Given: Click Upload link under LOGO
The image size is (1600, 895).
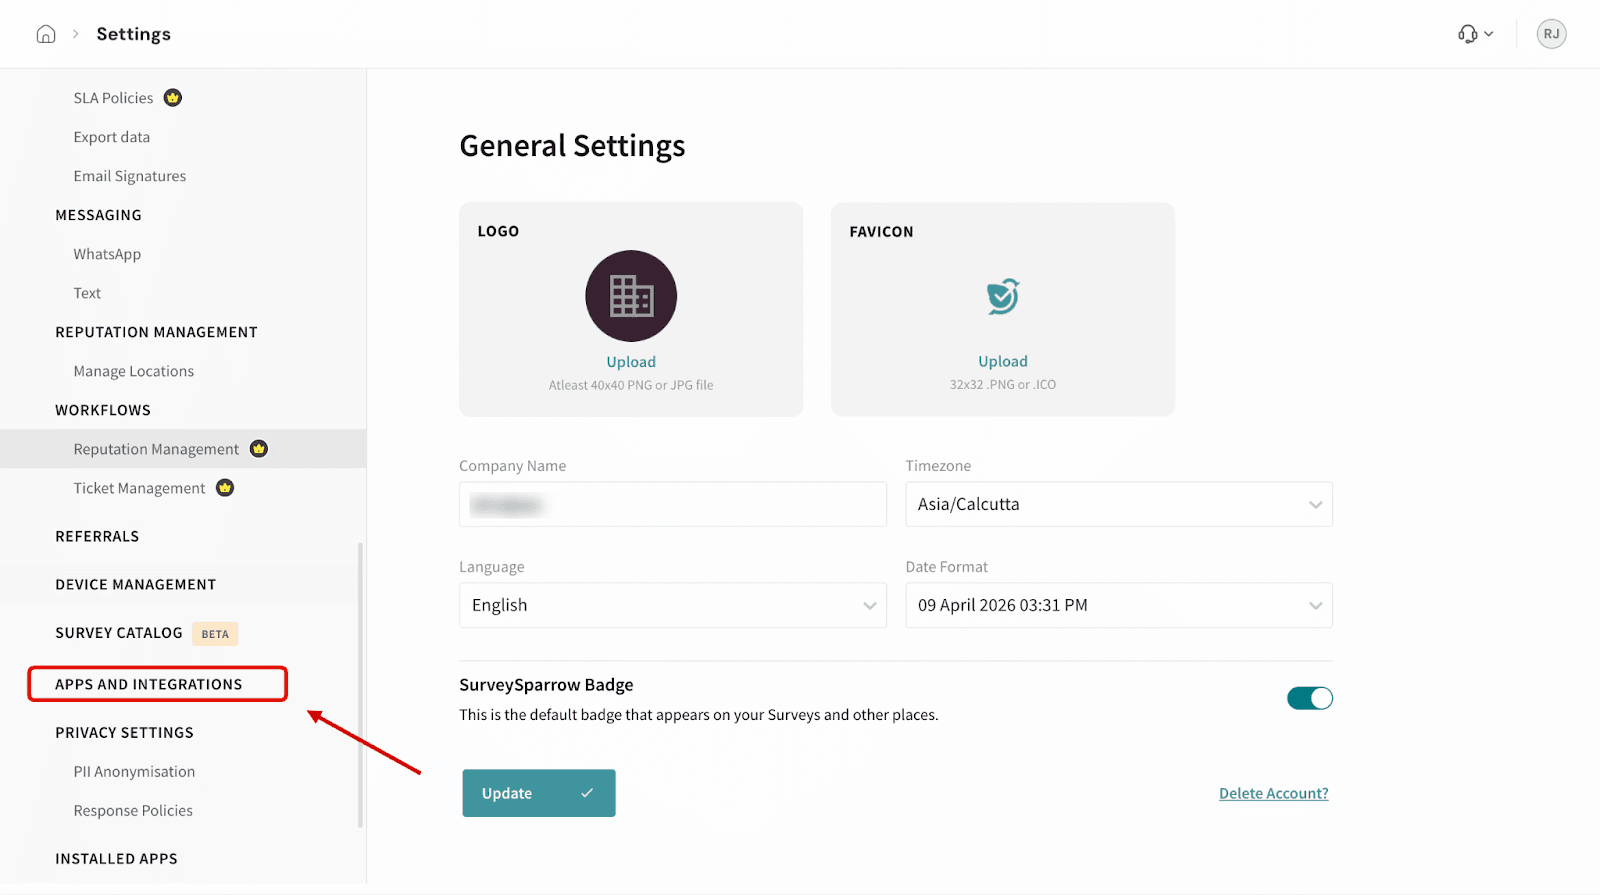Looking at the screenshot, I should (x=631, y=362).
